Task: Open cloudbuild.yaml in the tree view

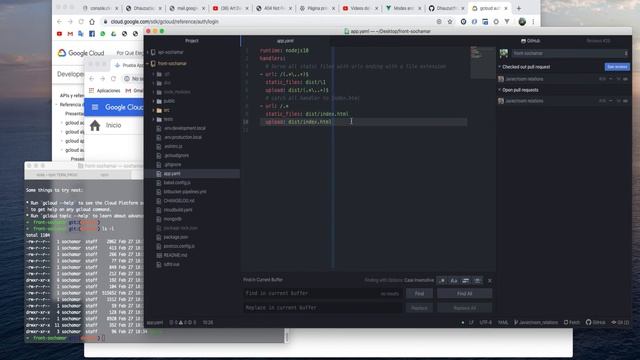Action: pyautogui.click(x=178, y=210)
